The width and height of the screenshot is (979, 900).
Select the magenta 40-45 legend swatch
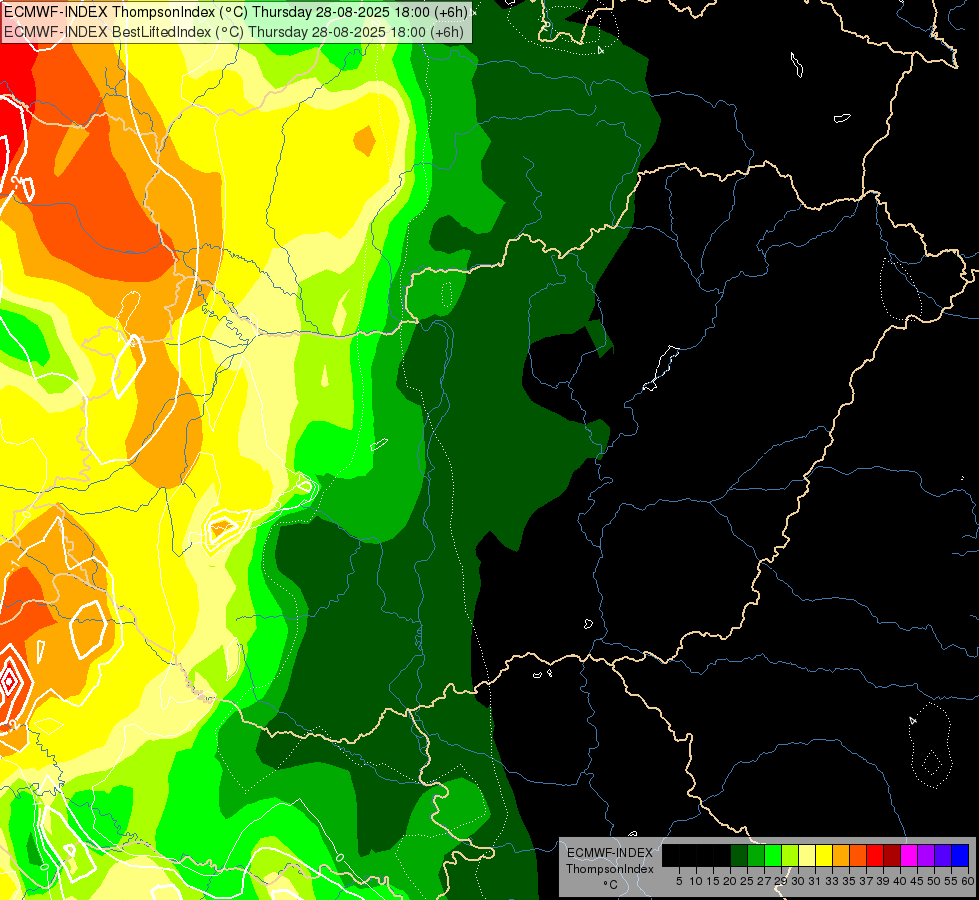(x=909, y=855)
